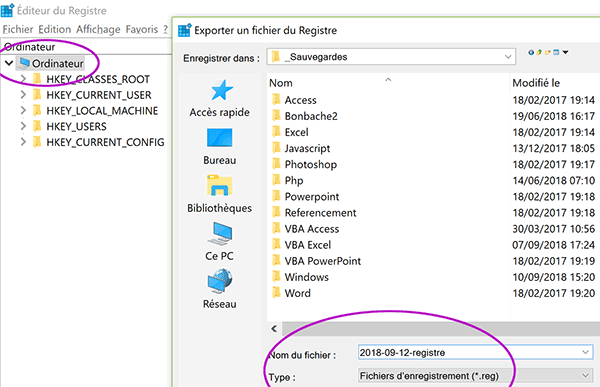Image resolution: width=600 pixels, height=387 pixels.
Task: Open the Nom du fichier dropdown arrow
Action: click(x=585, y=352)
